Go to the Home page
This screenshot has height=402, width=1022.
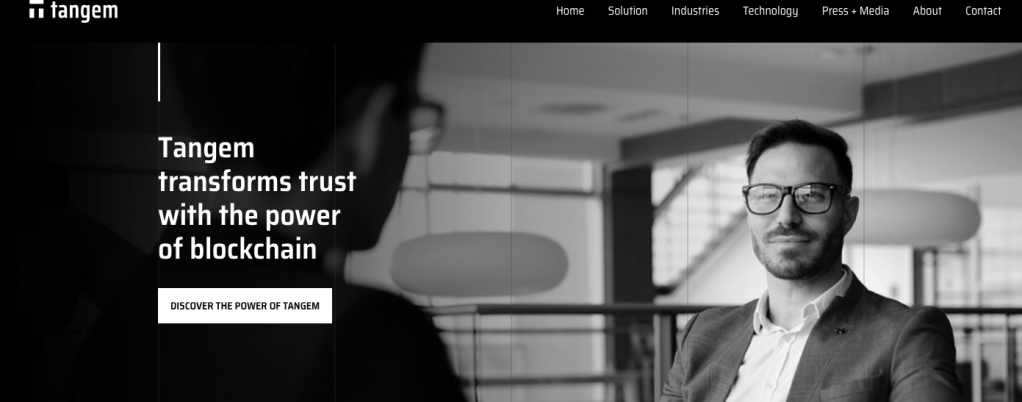tap(570, 11)
